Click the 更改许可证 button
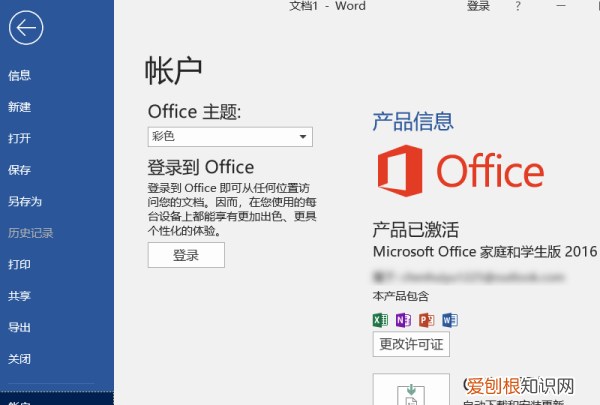Screen dimensions: 600x405 click(411, 344)
